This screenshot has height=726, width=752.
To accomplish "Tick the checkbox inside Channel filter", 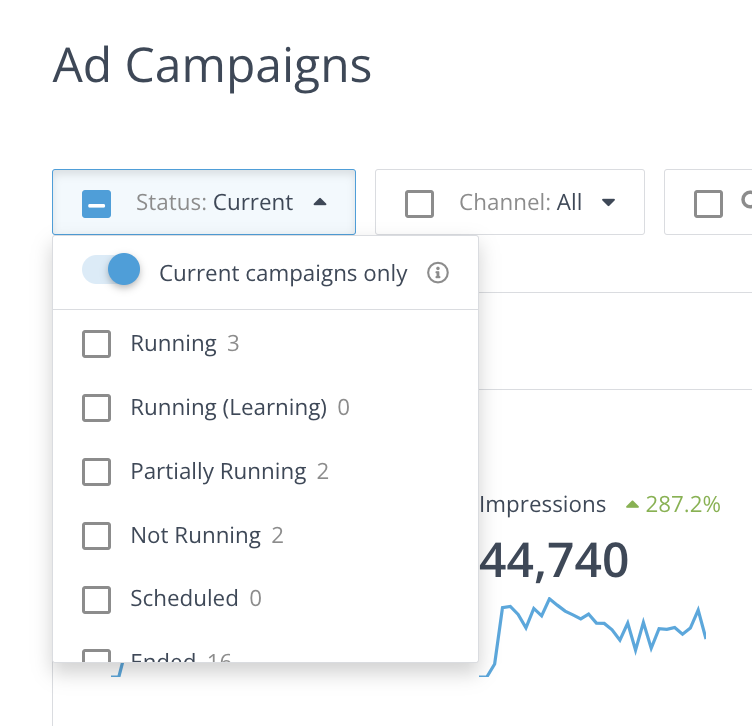I will 419,203.
